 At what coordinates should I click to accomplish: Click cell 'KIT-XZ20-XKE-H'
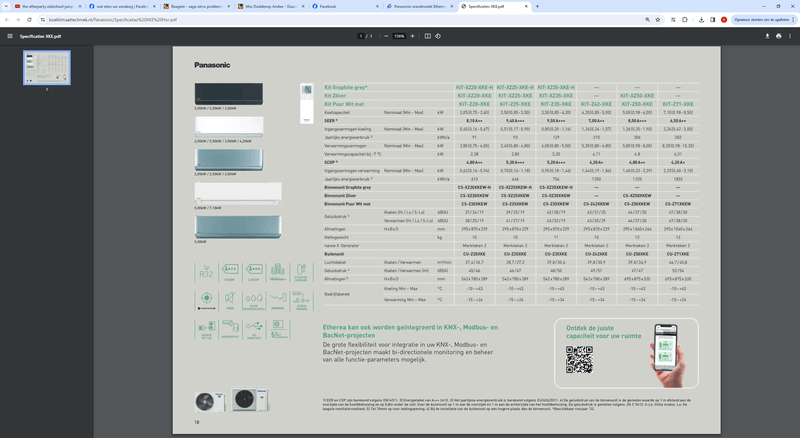(x=474, y=87)
